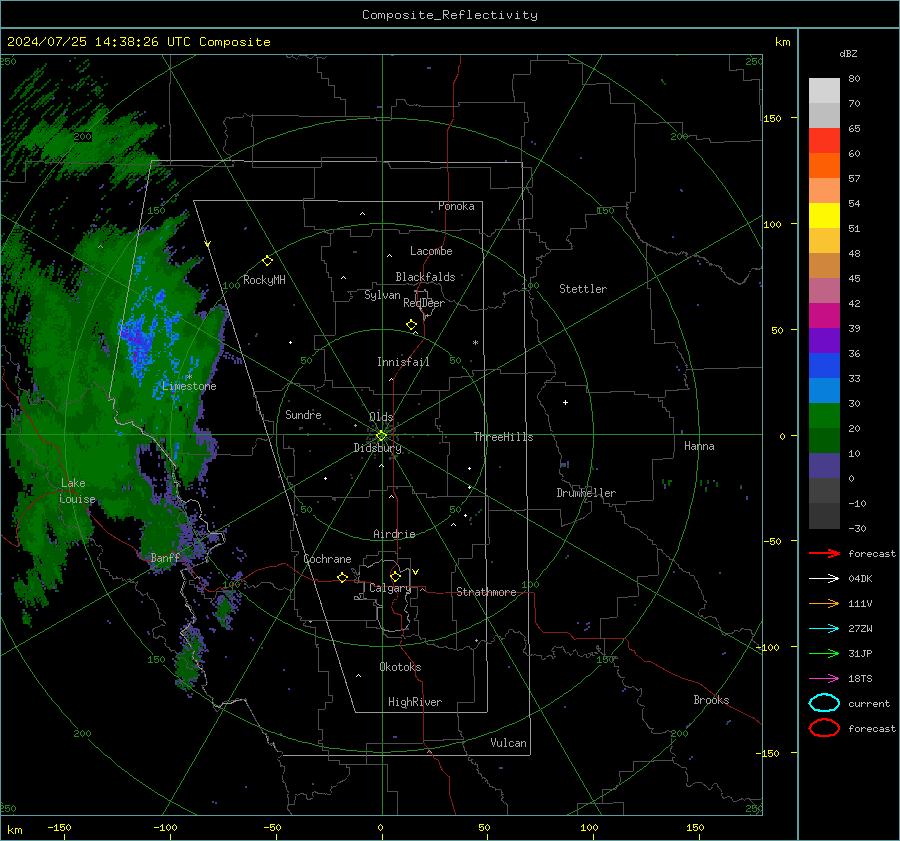Click the Lake Louise label
Viewport: 900px width, 841px height.
(x=77, y=491)
